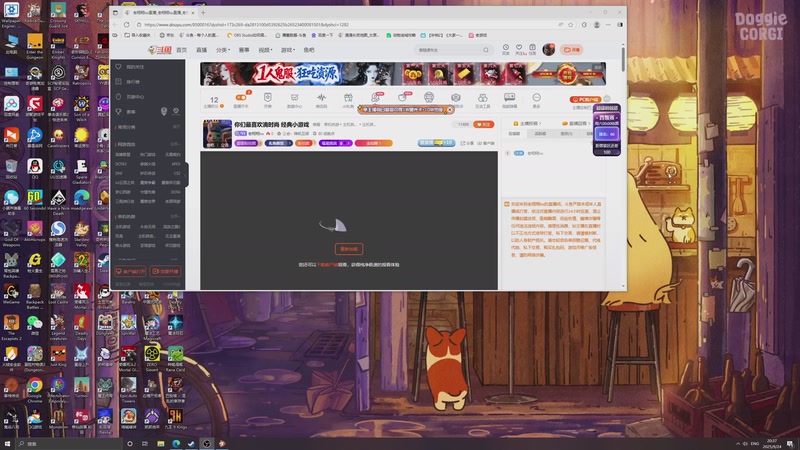Click the Task View taskbar button
The width and height of the screenshot is (800, 450).
click(145, 443)
